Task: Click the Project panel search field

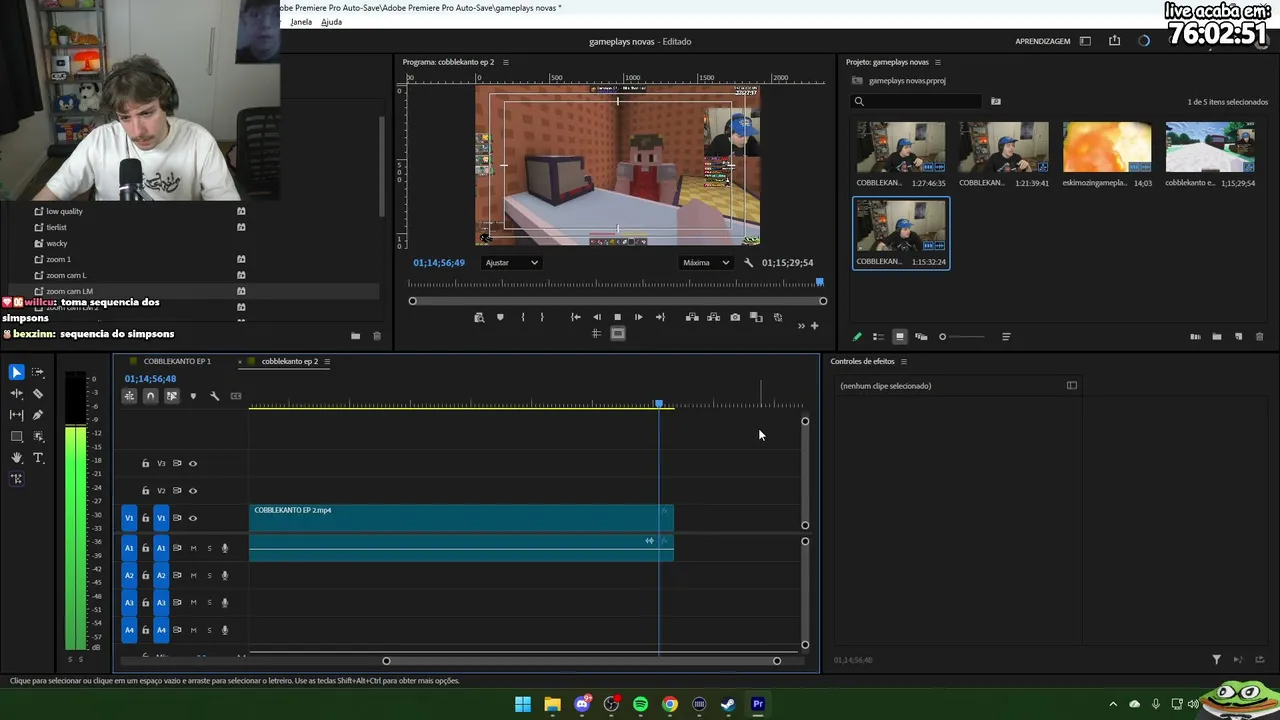Action: [917, 101]
